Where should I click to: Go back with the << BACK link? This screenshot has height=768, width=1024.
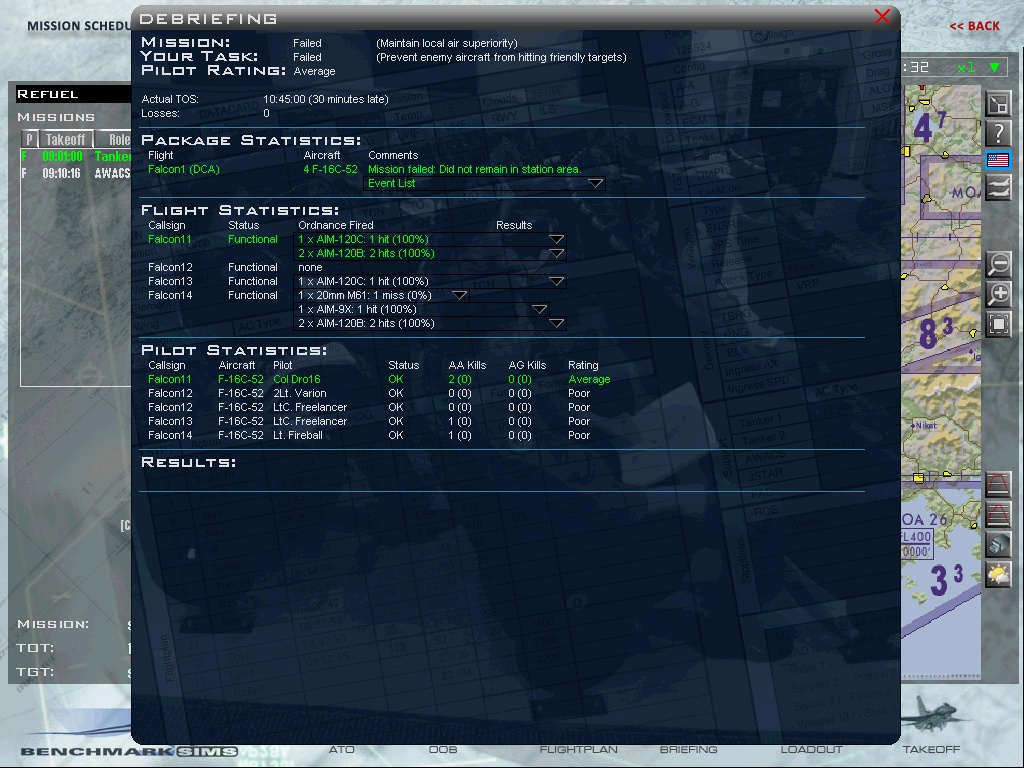[x=974, y=26]
